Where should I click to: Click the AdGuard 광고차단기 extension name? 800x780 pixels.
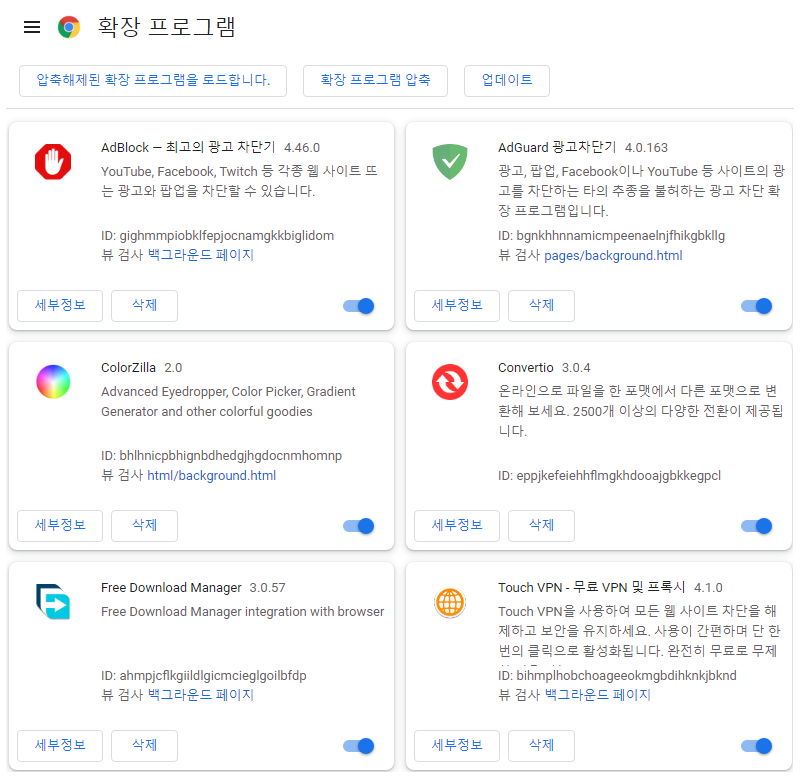click(x=557, y=147)
